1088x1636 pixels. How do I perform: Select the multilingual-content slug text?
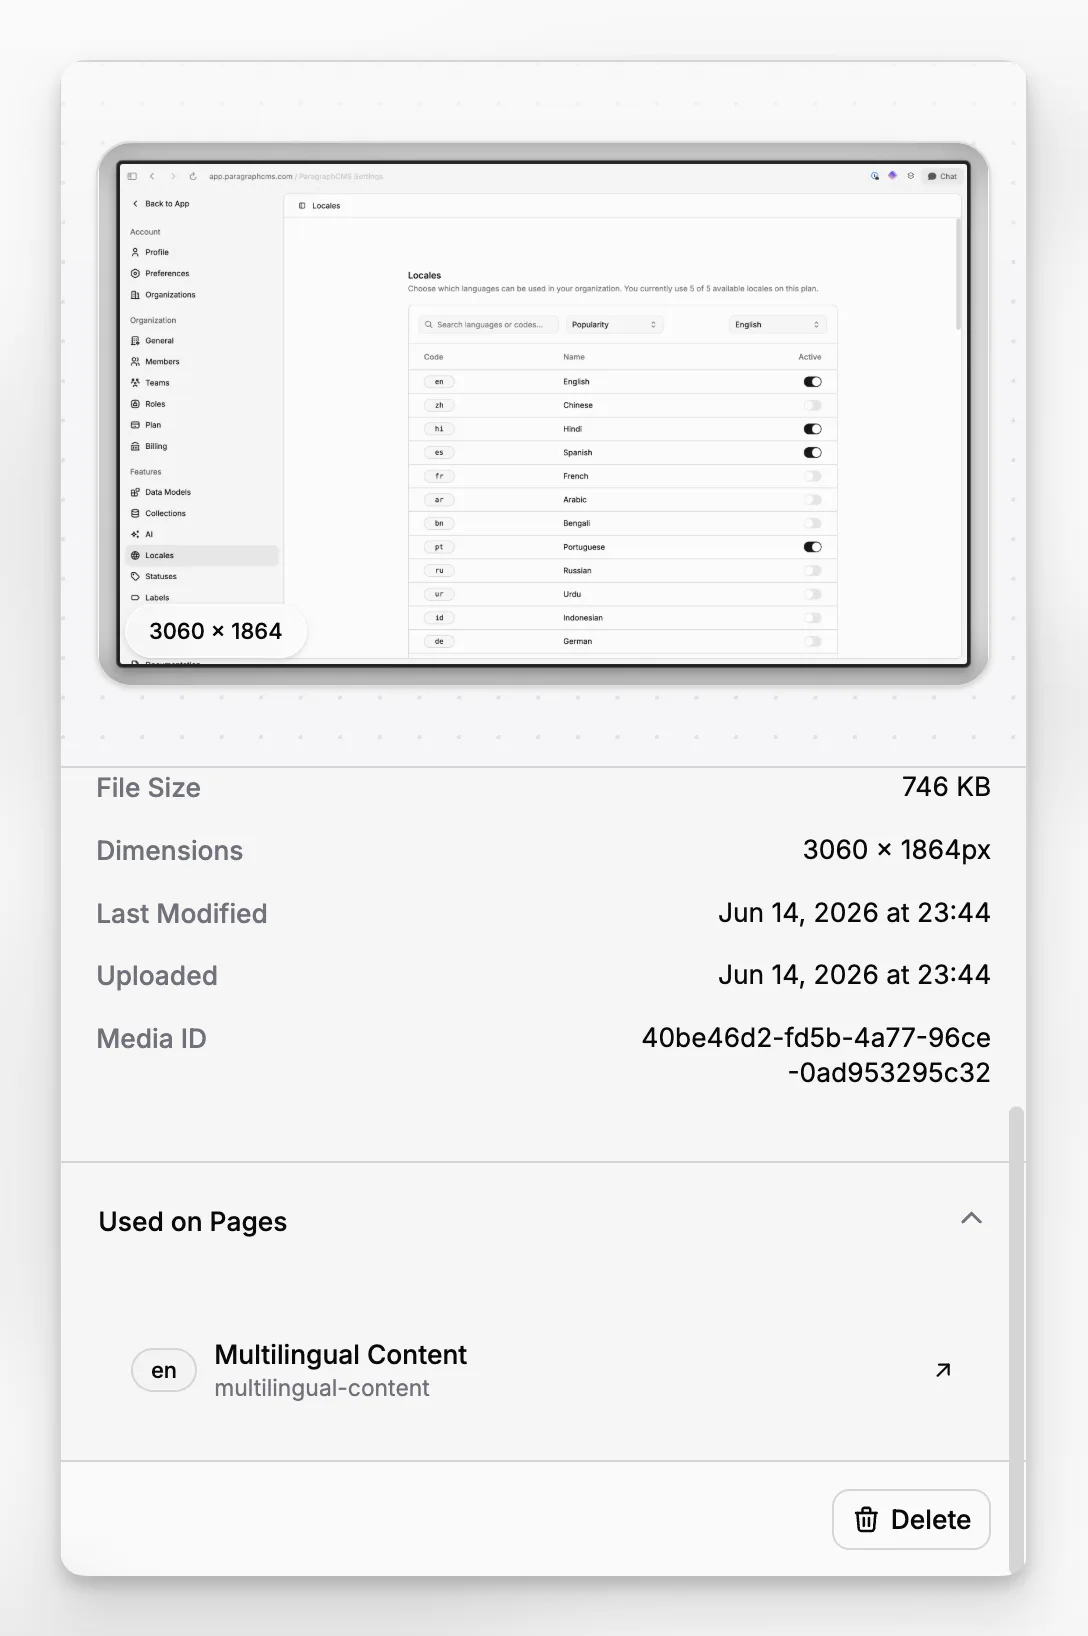[x=322, y=1388]
